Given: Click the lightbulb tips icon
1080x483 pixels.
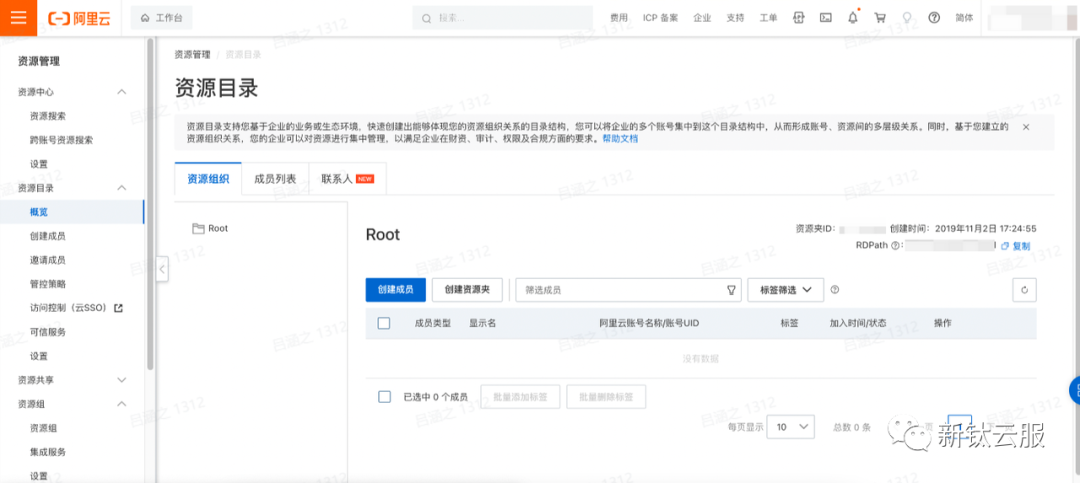Looking at the screenshot, I should 906,18.
